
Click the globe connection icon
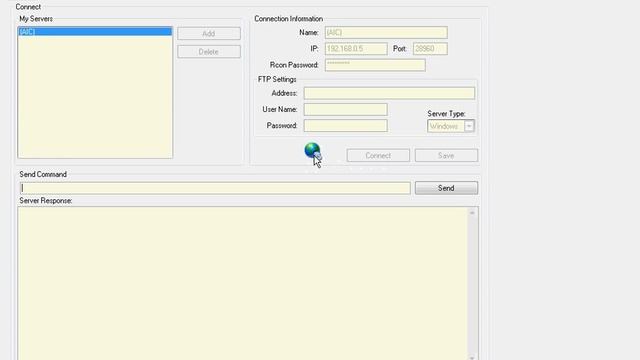point(312,151)
